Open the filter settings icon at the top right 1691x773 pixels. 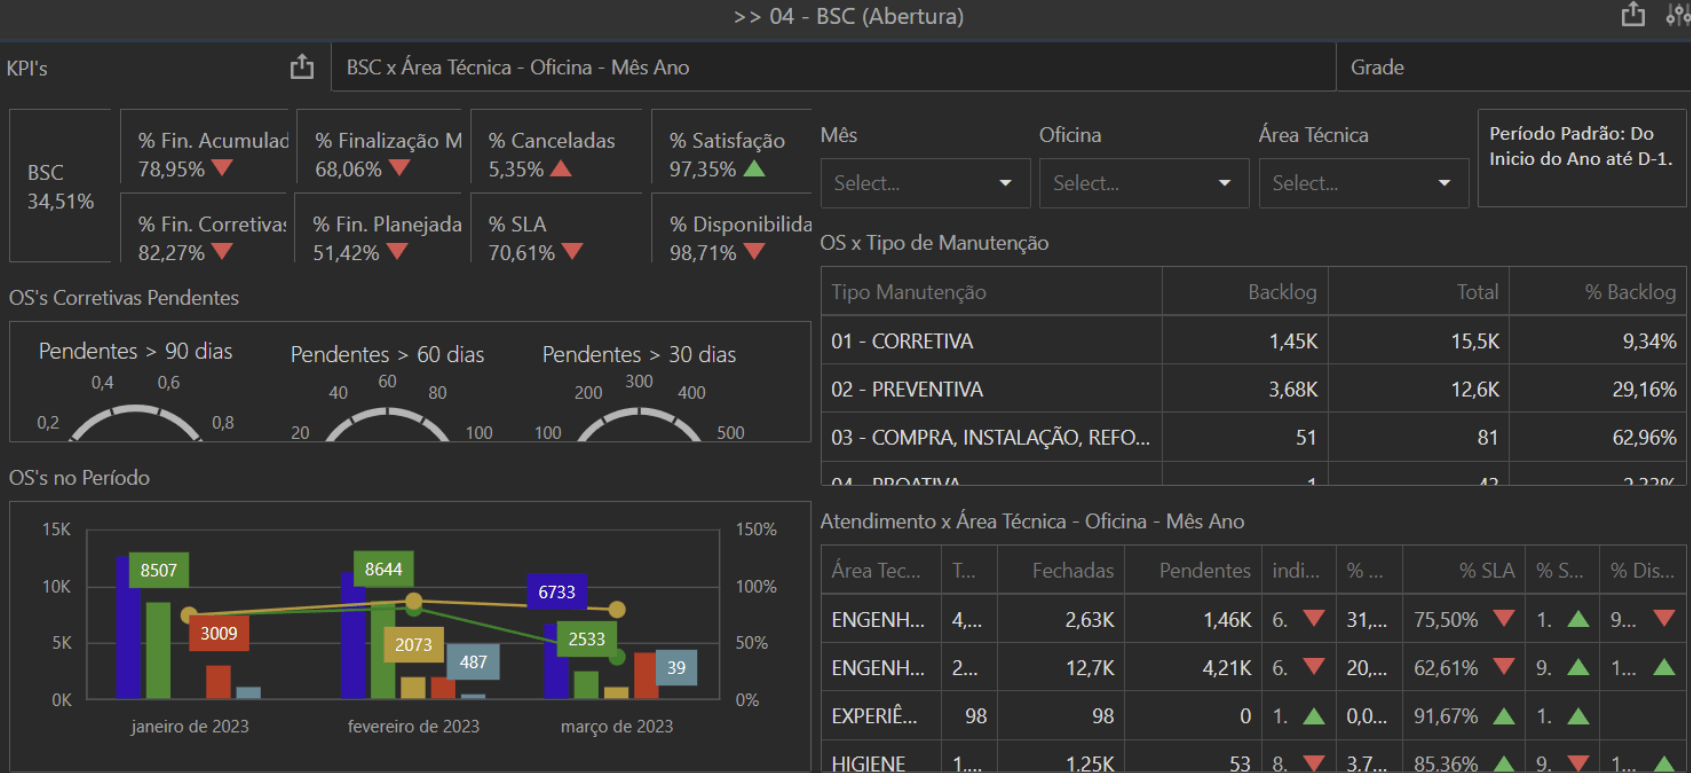(x=1679, y=15)
